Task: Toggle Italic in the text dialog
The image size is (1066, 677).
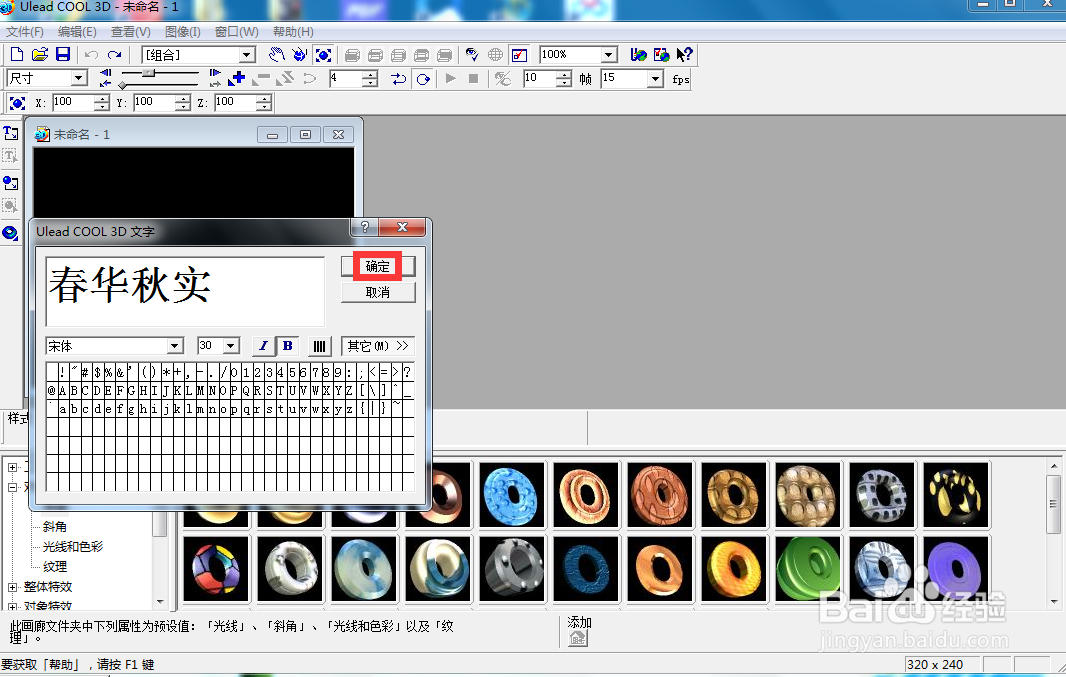Action: click(x=263, y=347)
